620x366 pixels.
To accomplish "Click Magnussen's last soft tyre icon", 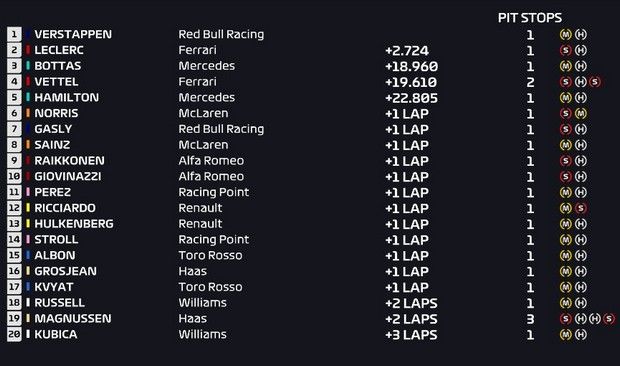I will pos(609,319).
